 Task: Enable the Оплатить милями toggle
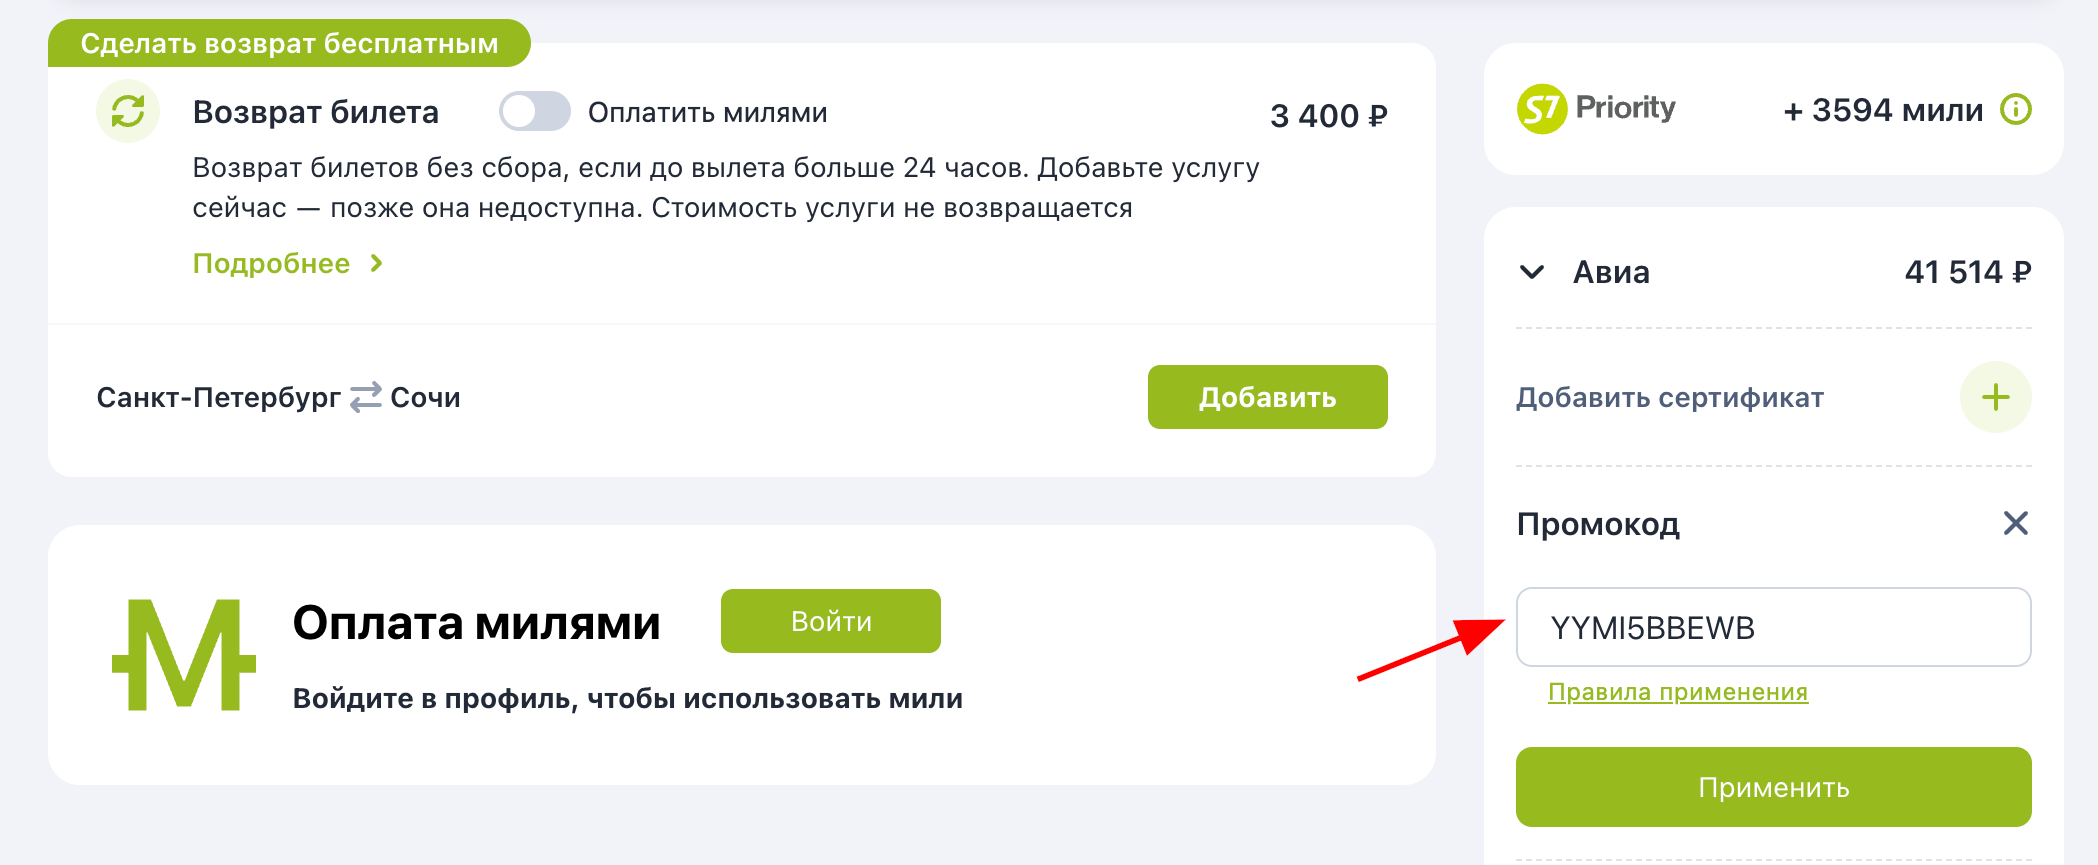point(533,112)
